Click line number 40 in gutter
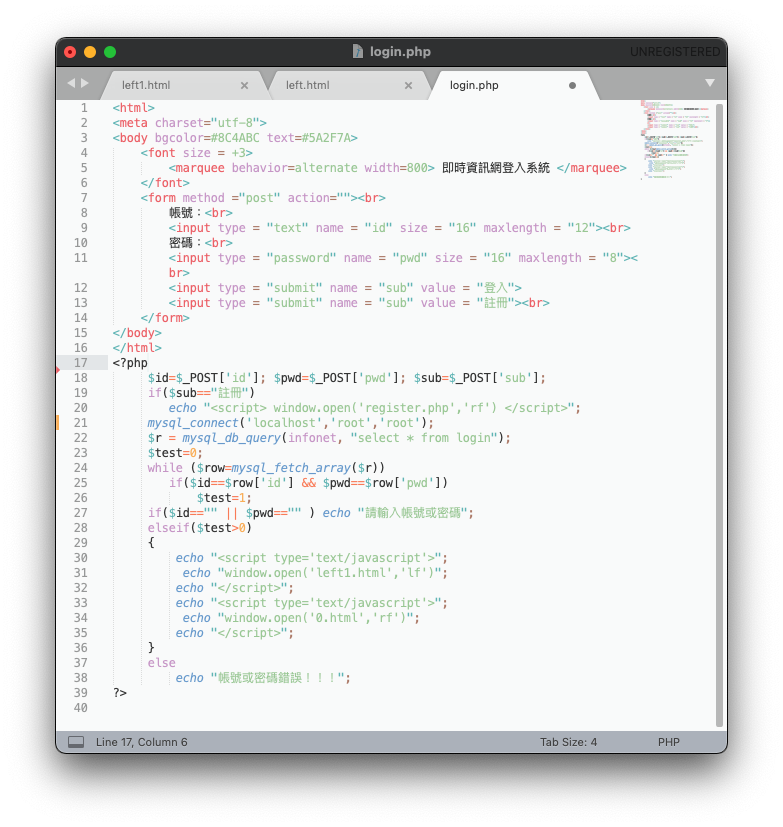 tap(81, 708)
